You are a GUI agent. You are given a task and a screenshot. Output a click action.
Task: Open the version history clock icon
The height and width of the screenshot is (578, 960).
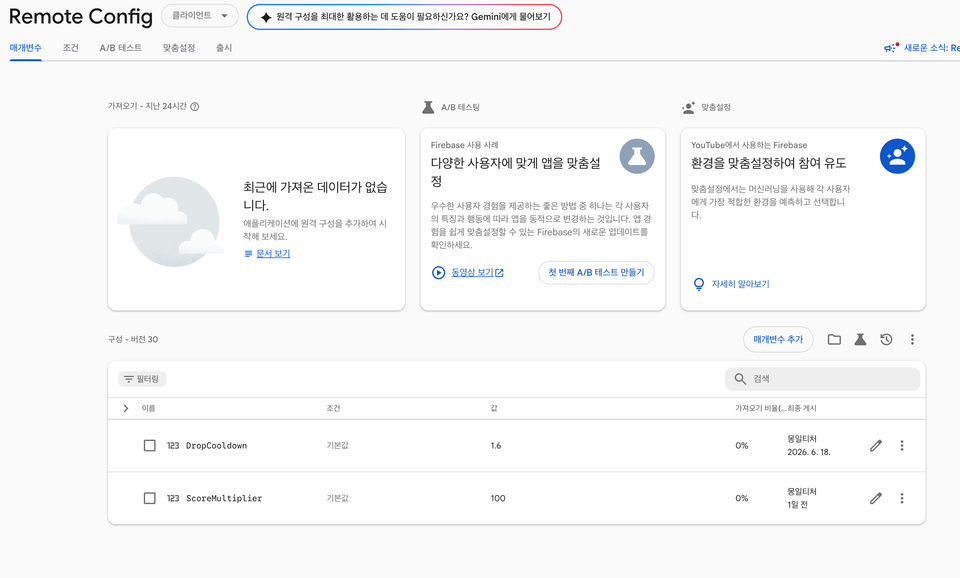click(x=886, y=339)
